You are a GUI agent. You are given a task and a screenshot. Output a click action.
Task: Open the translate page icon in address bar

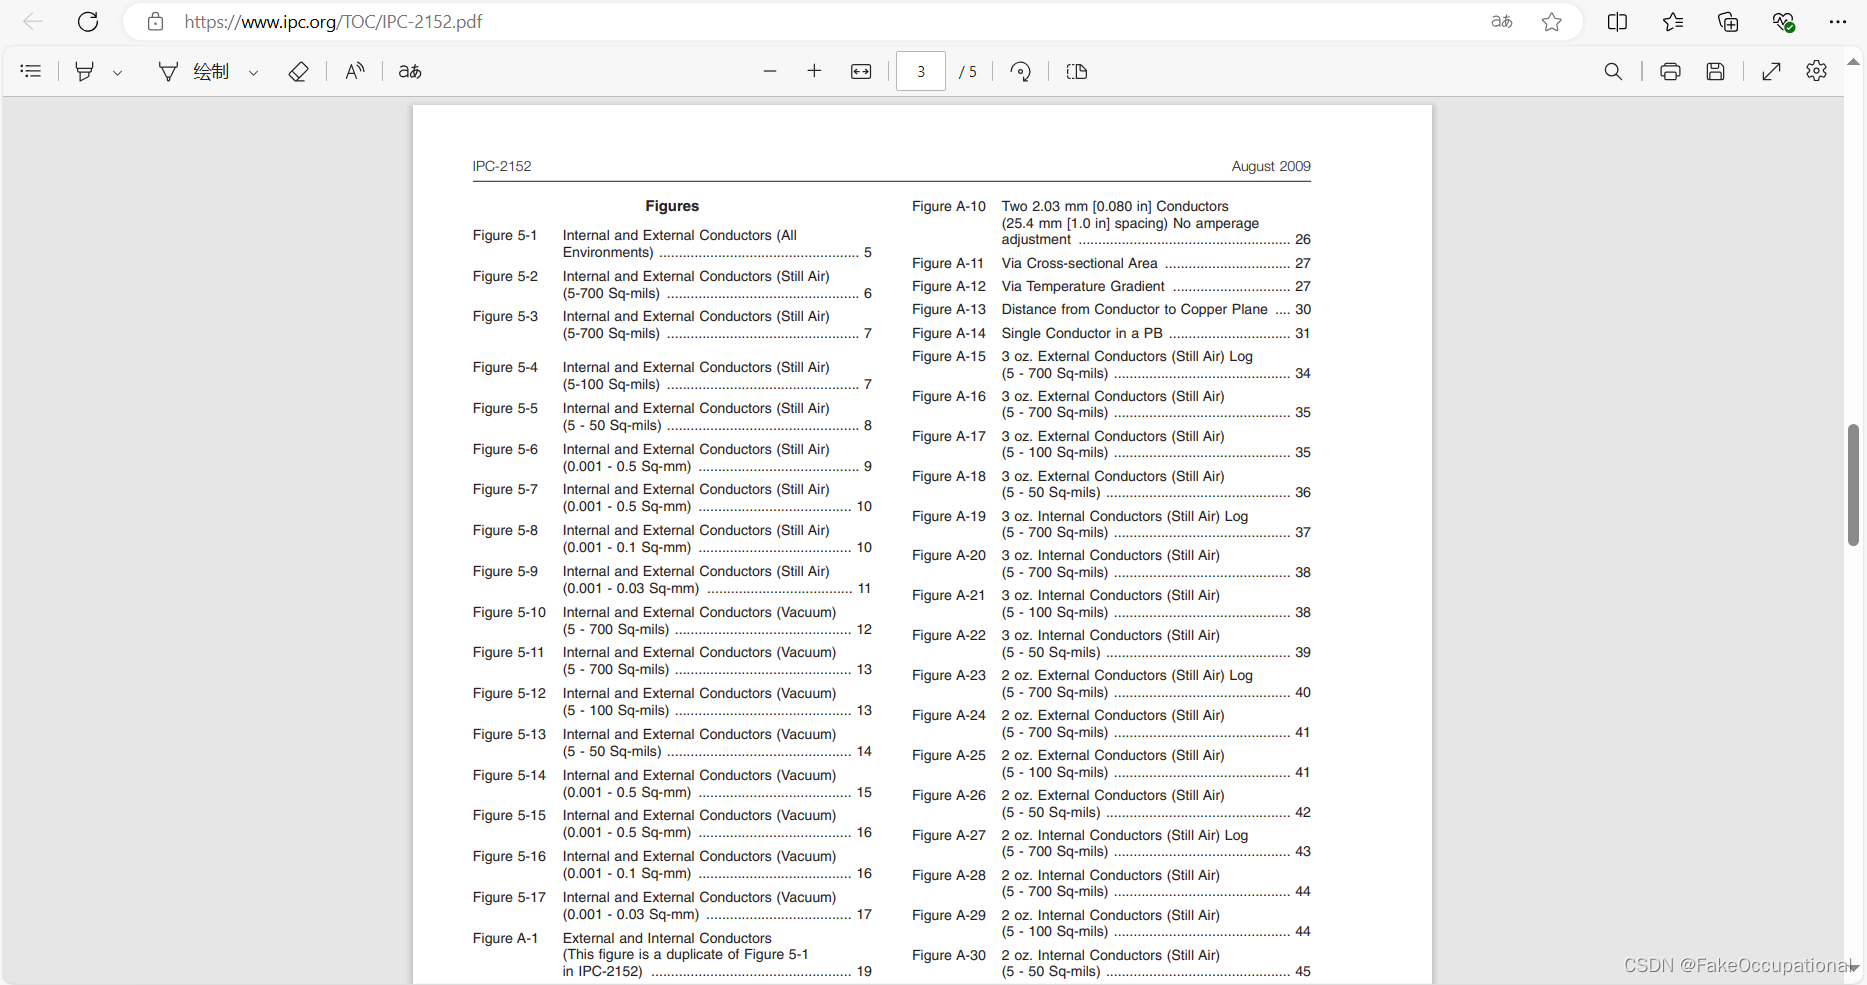1501,21
